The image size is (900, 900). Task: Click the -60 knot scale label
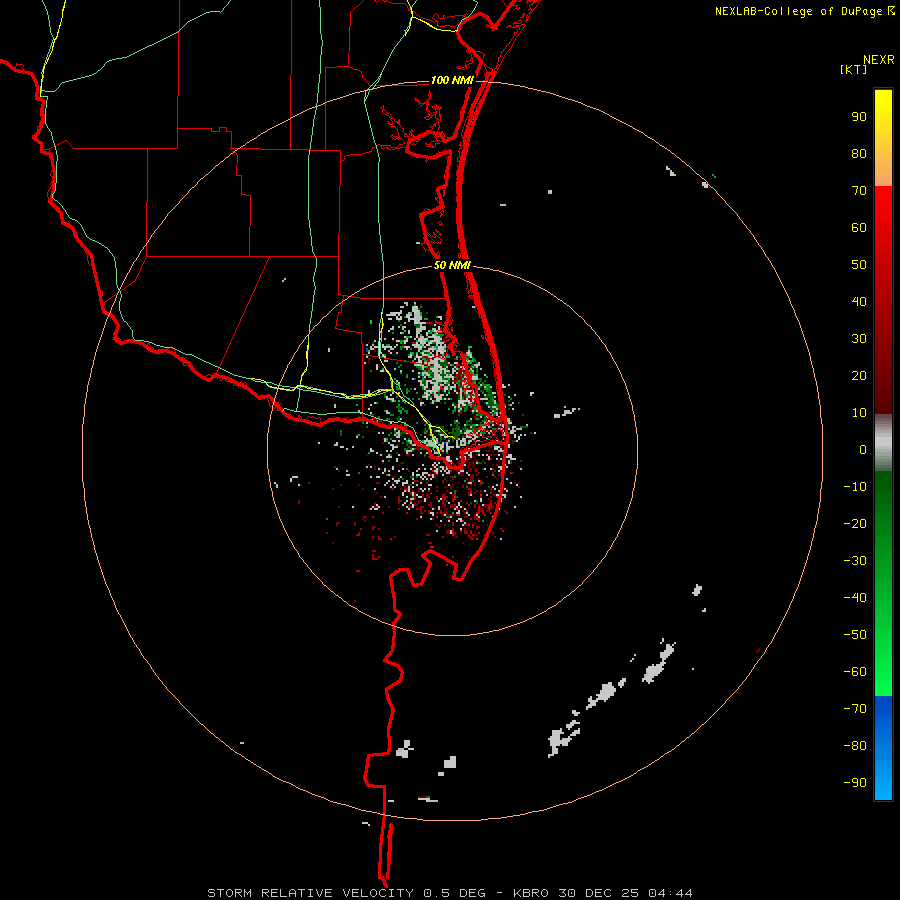[x=855, y=672]
